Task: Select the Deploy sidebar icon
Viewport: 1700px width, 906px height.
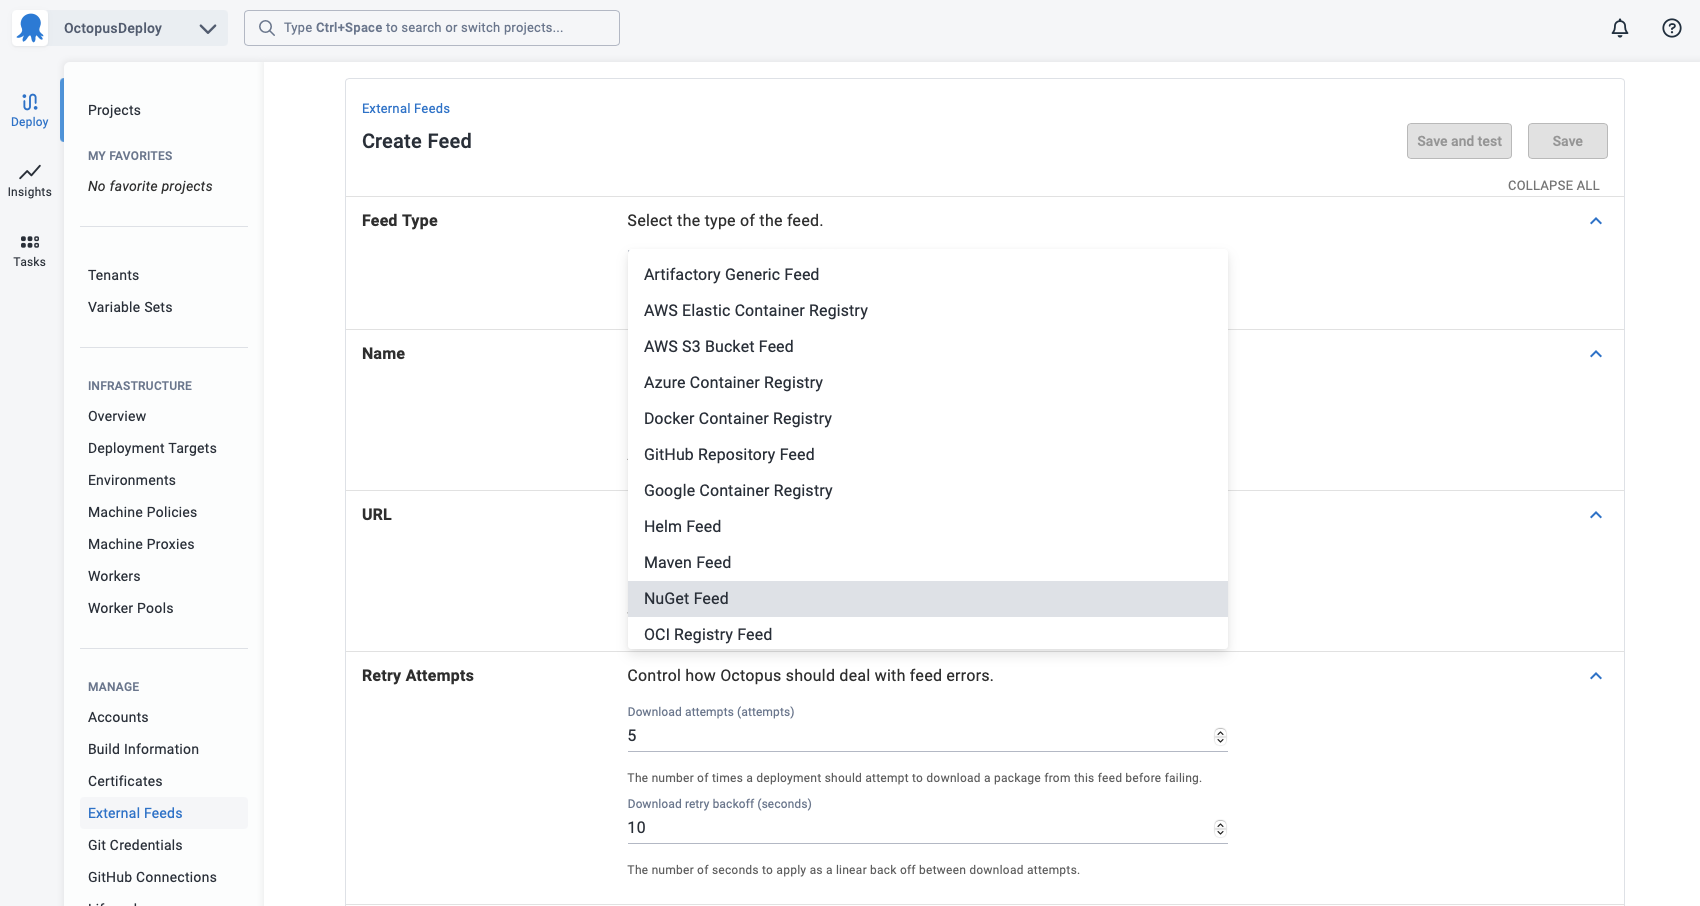Action: point(30,110)
